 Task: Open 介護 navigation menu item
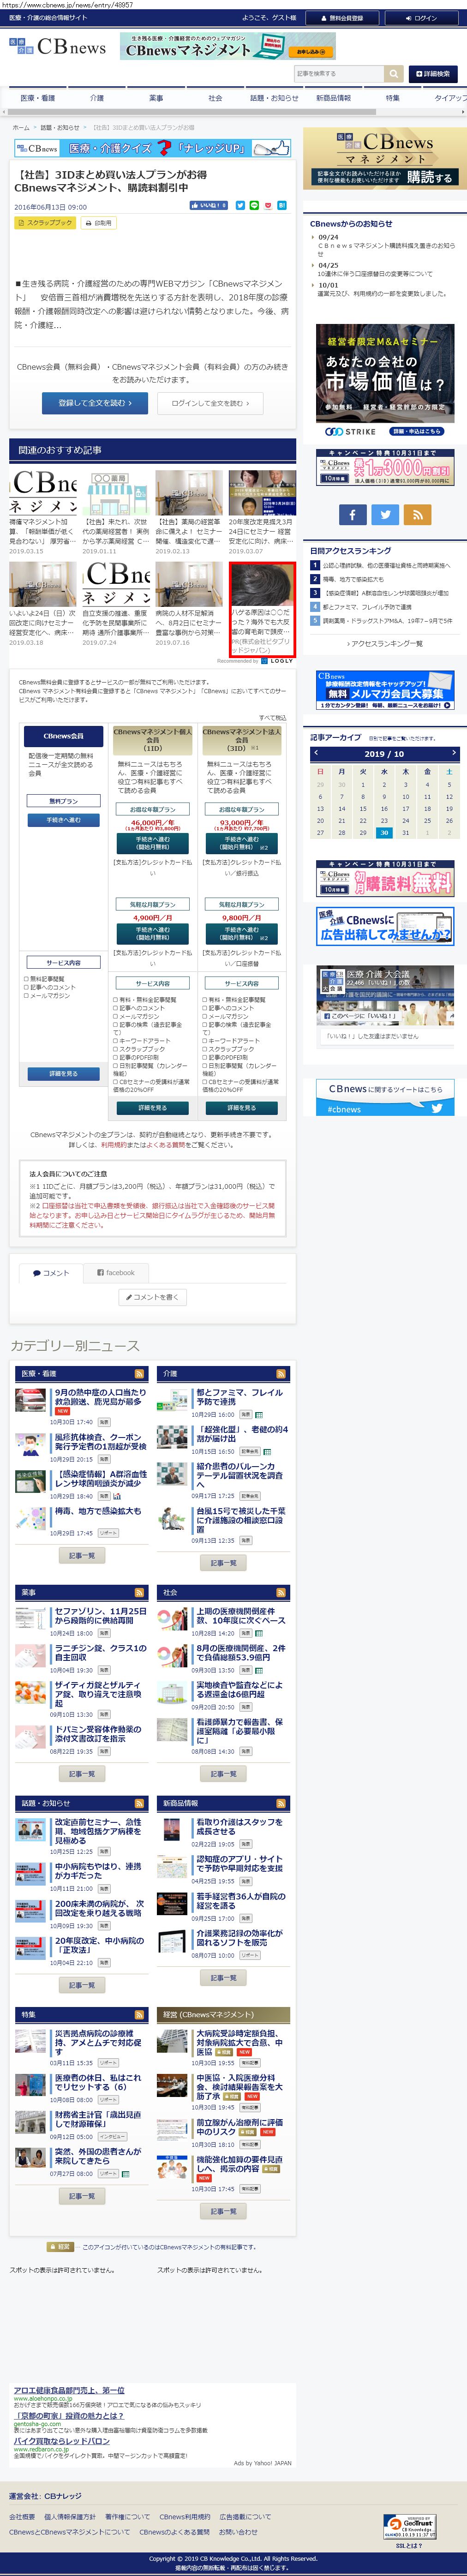(97, 98)
